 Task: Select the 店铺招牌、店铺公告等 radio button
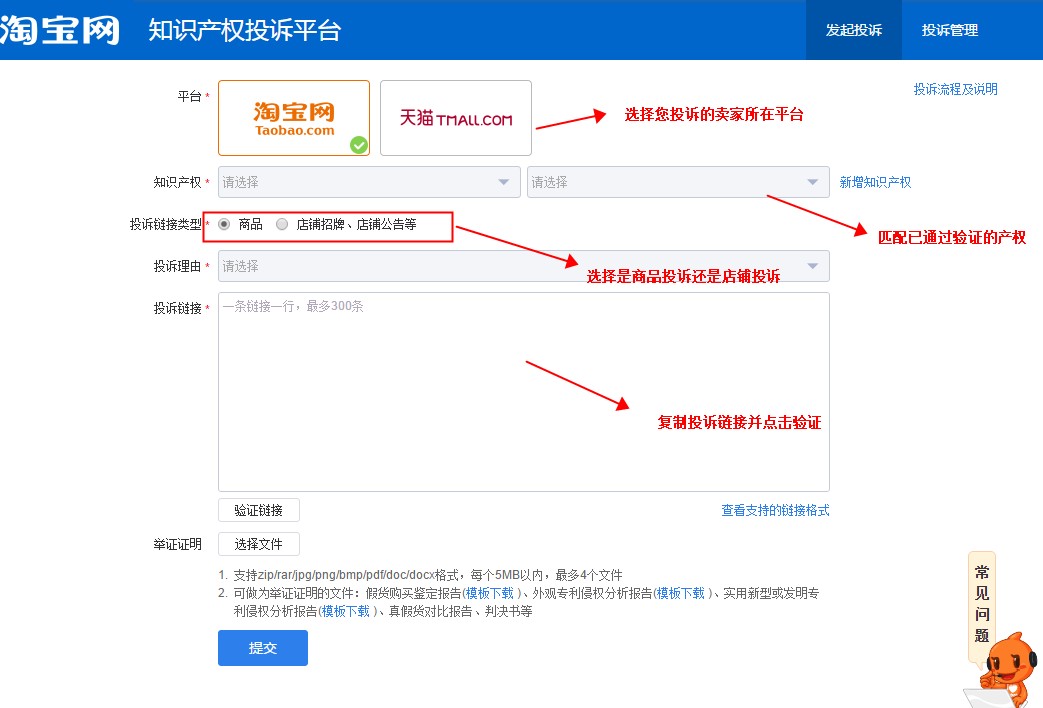tap(282, 224)
